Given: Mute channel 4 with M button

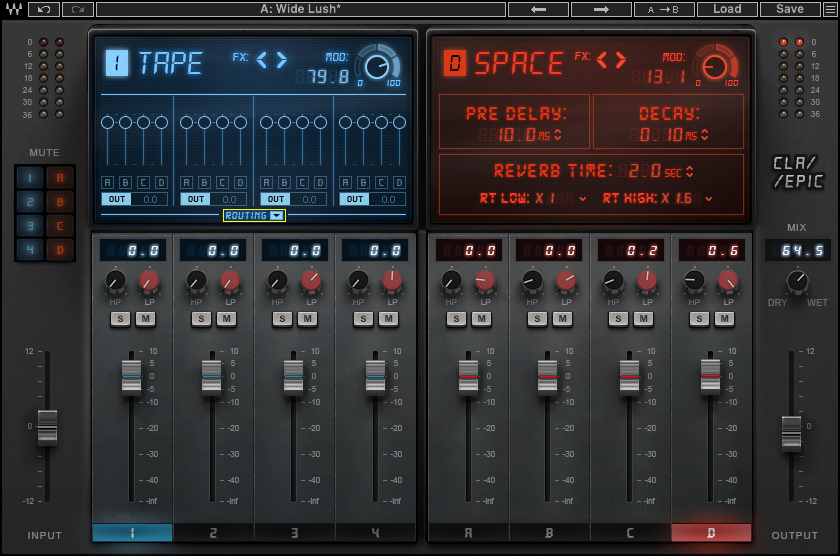Looking at the screenshot, I should click(x=389, y=319).
